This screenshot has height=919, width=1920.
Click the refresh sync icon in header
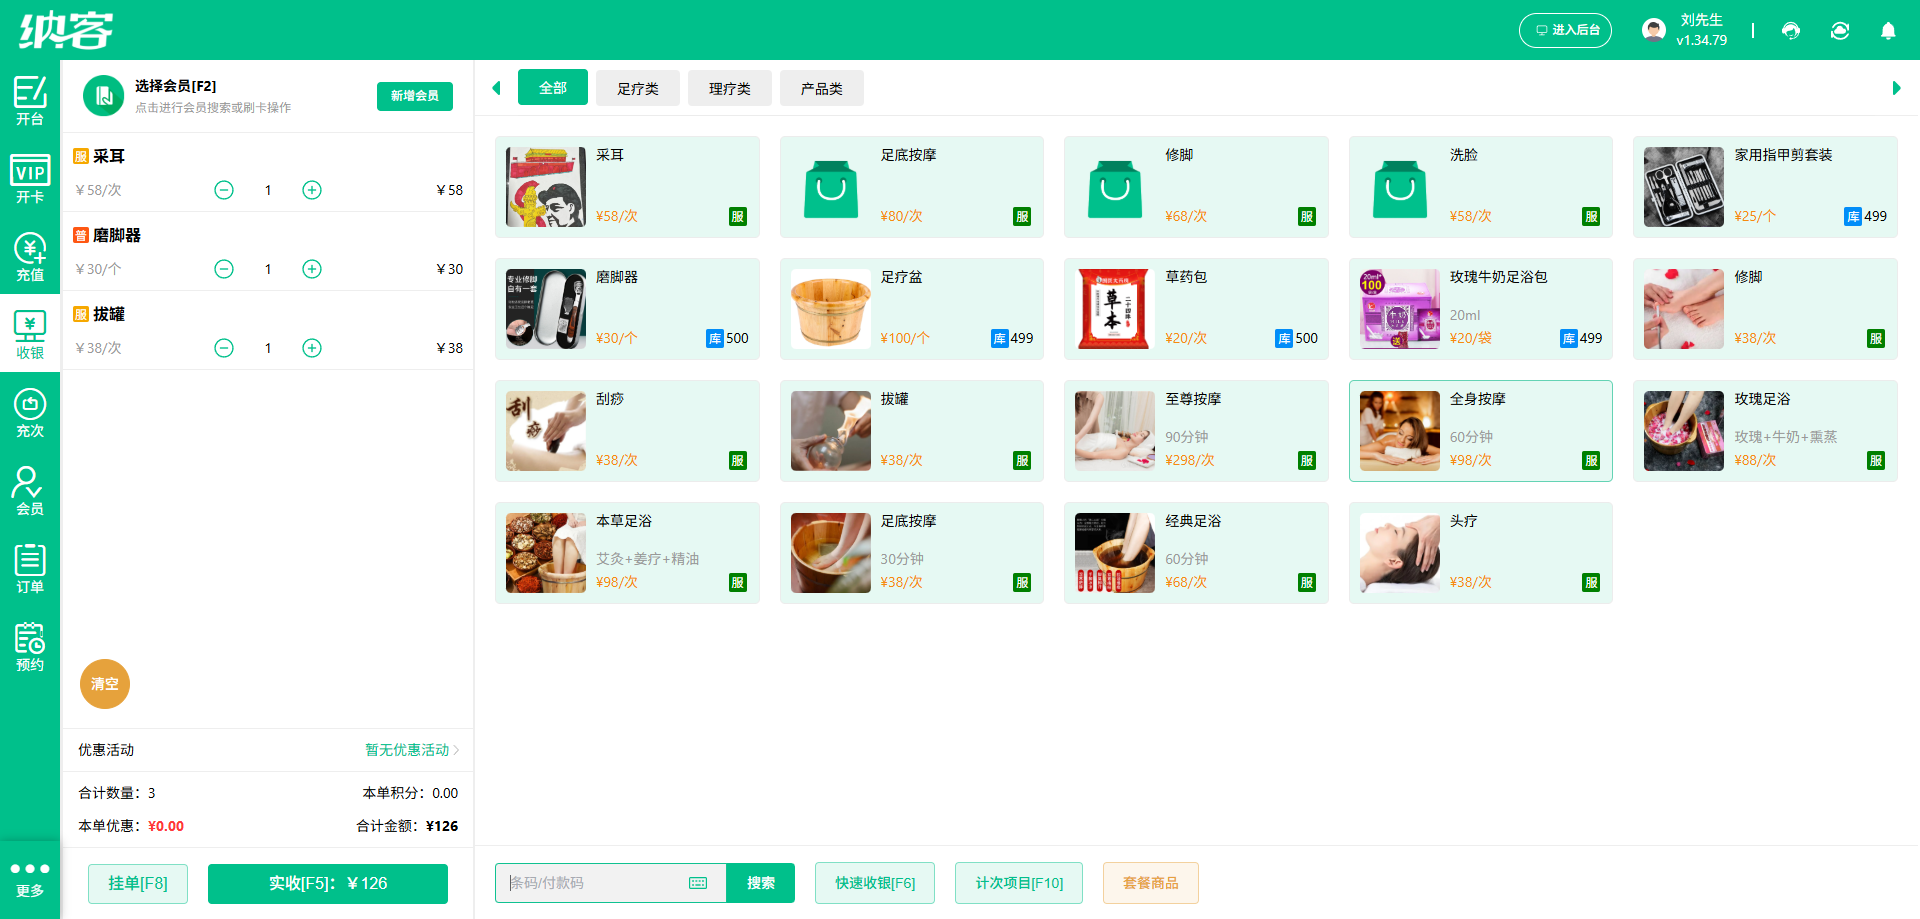[1840, 31]
